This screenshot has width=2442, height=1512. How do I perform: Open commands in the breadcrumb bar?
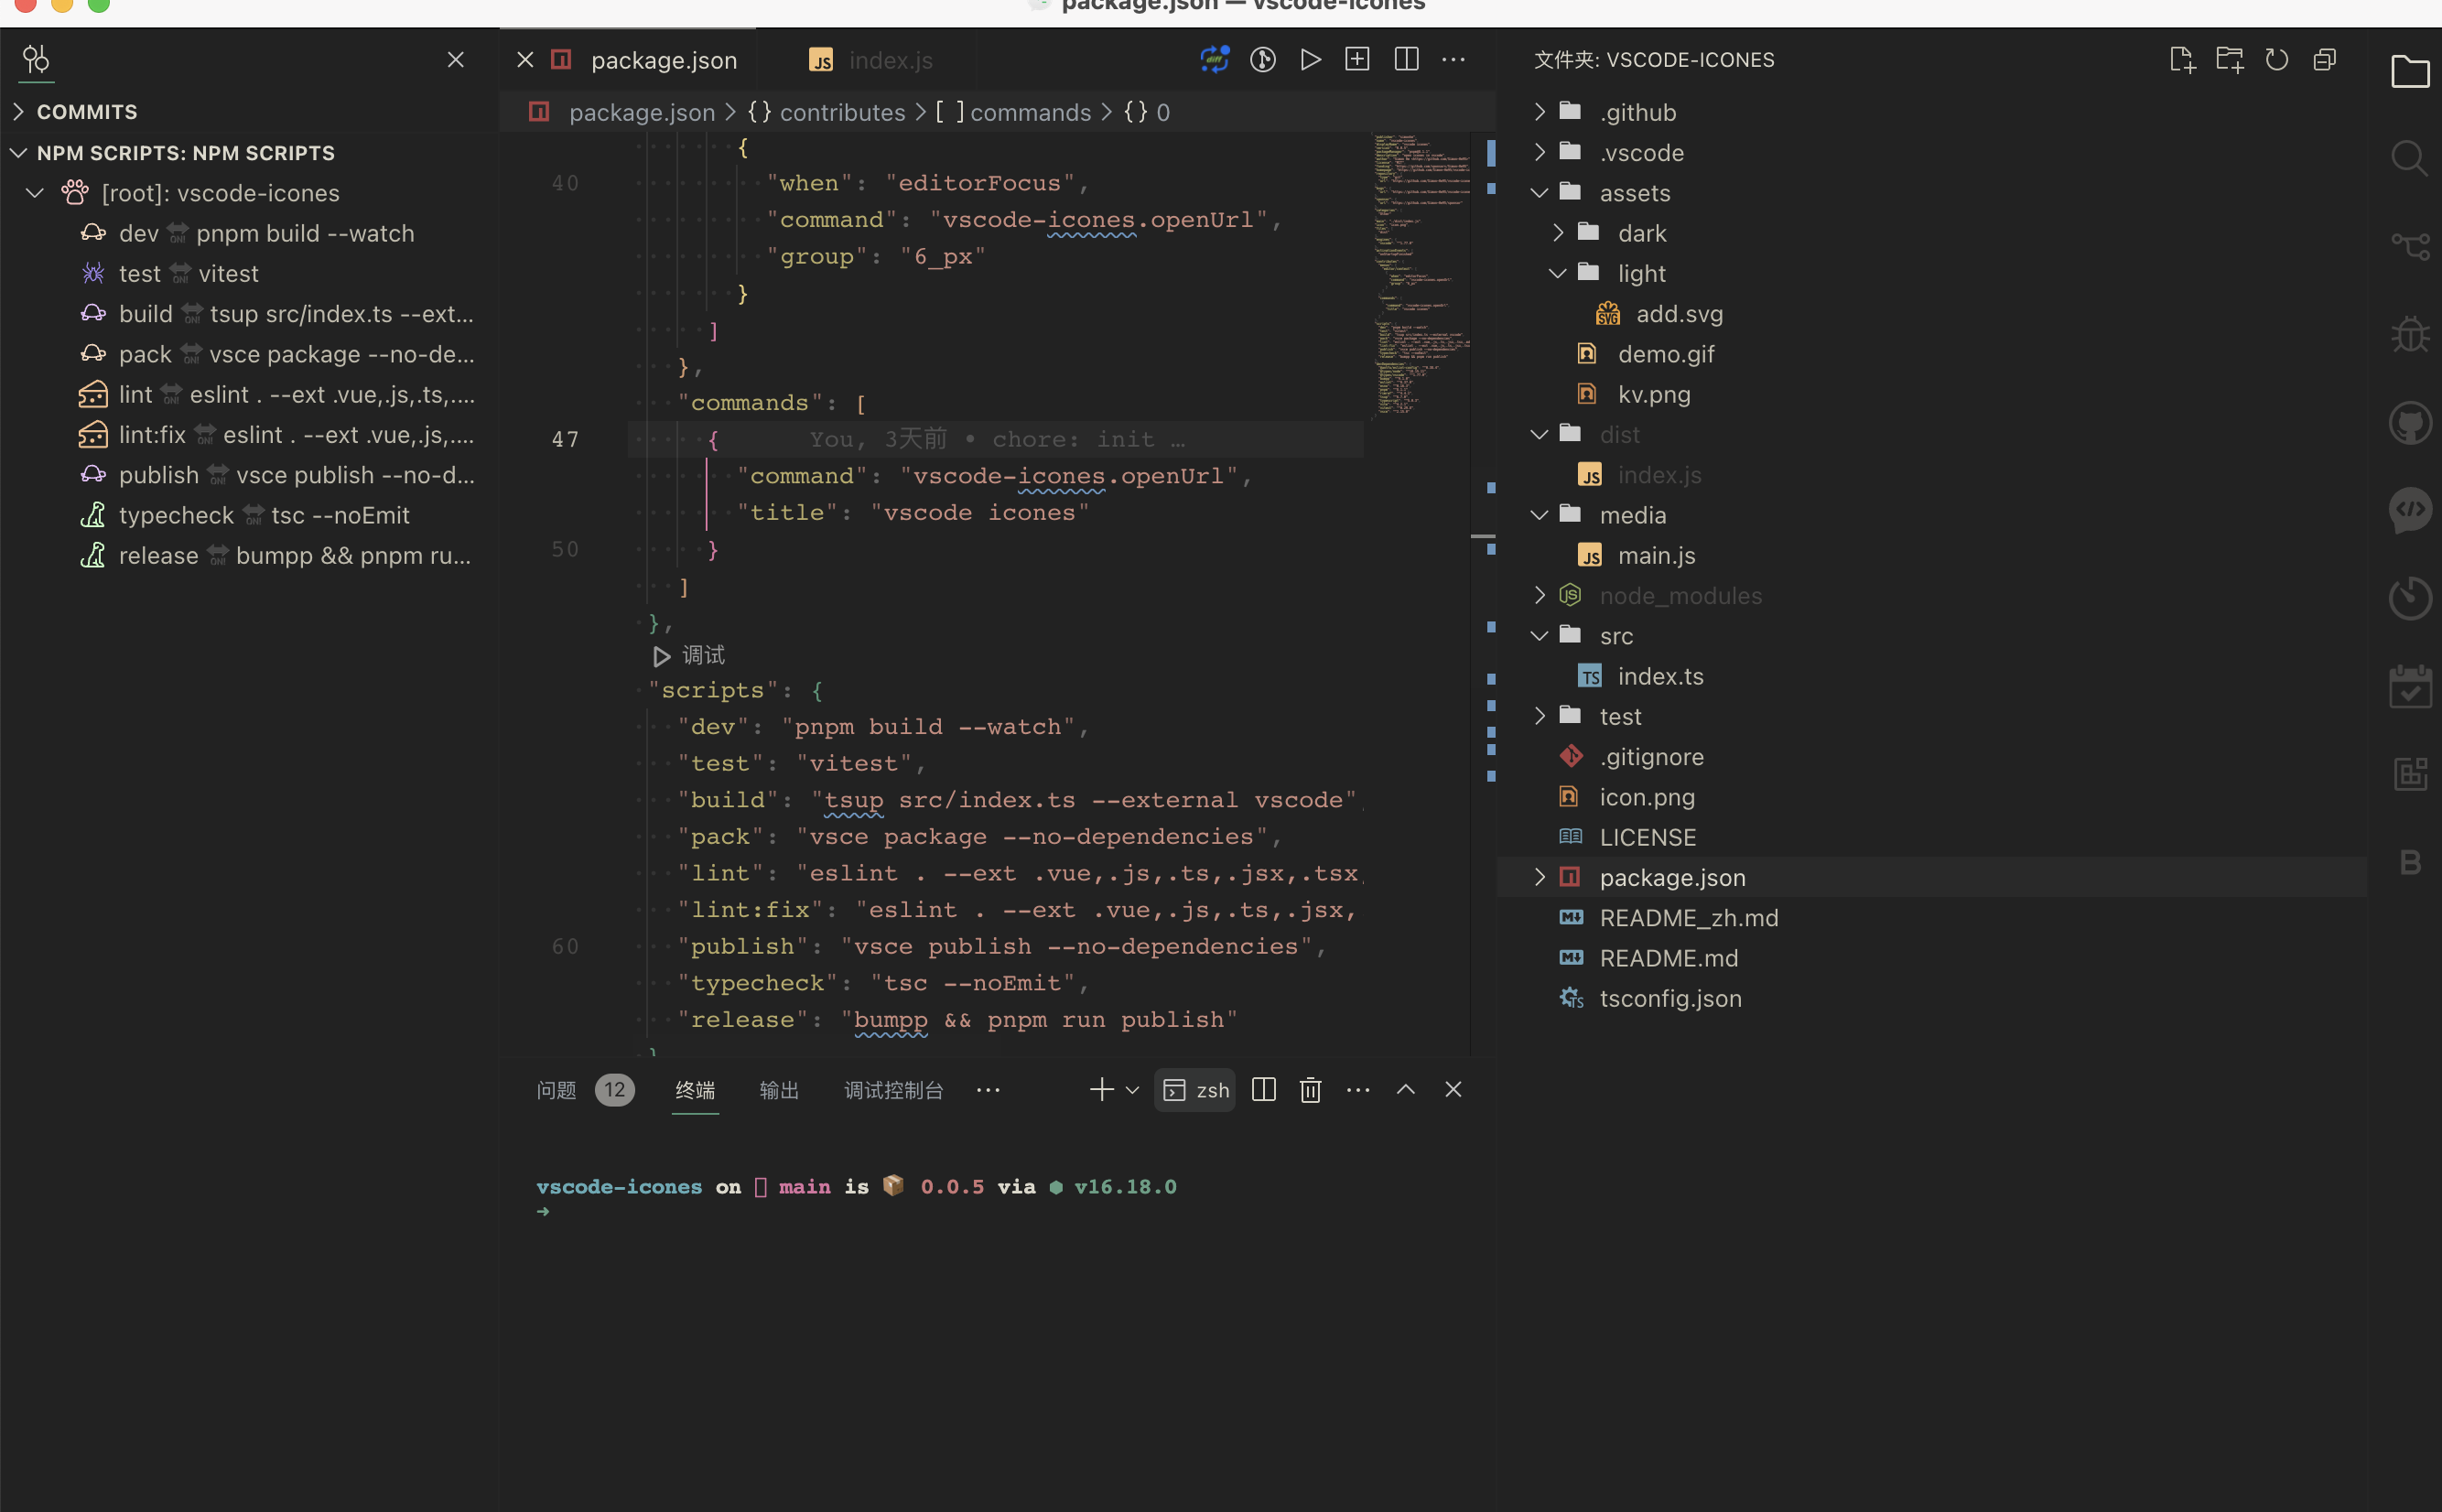(x=1030, y=112)
